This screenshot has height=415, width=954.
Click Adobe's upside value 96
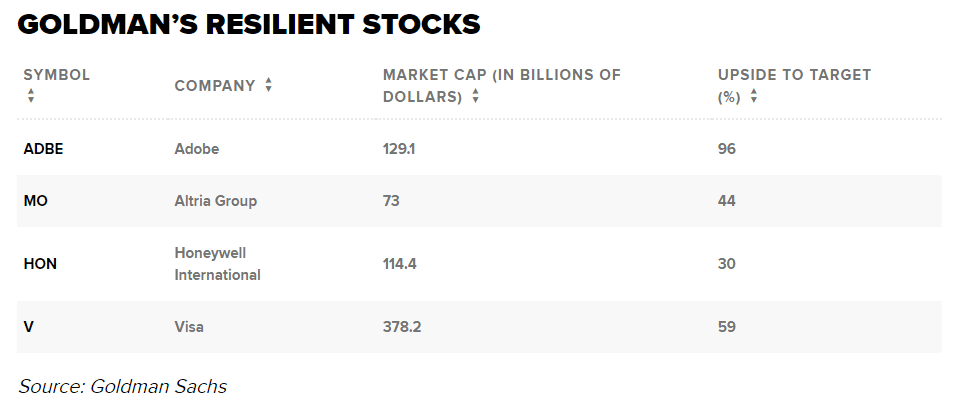coord(726,149)
